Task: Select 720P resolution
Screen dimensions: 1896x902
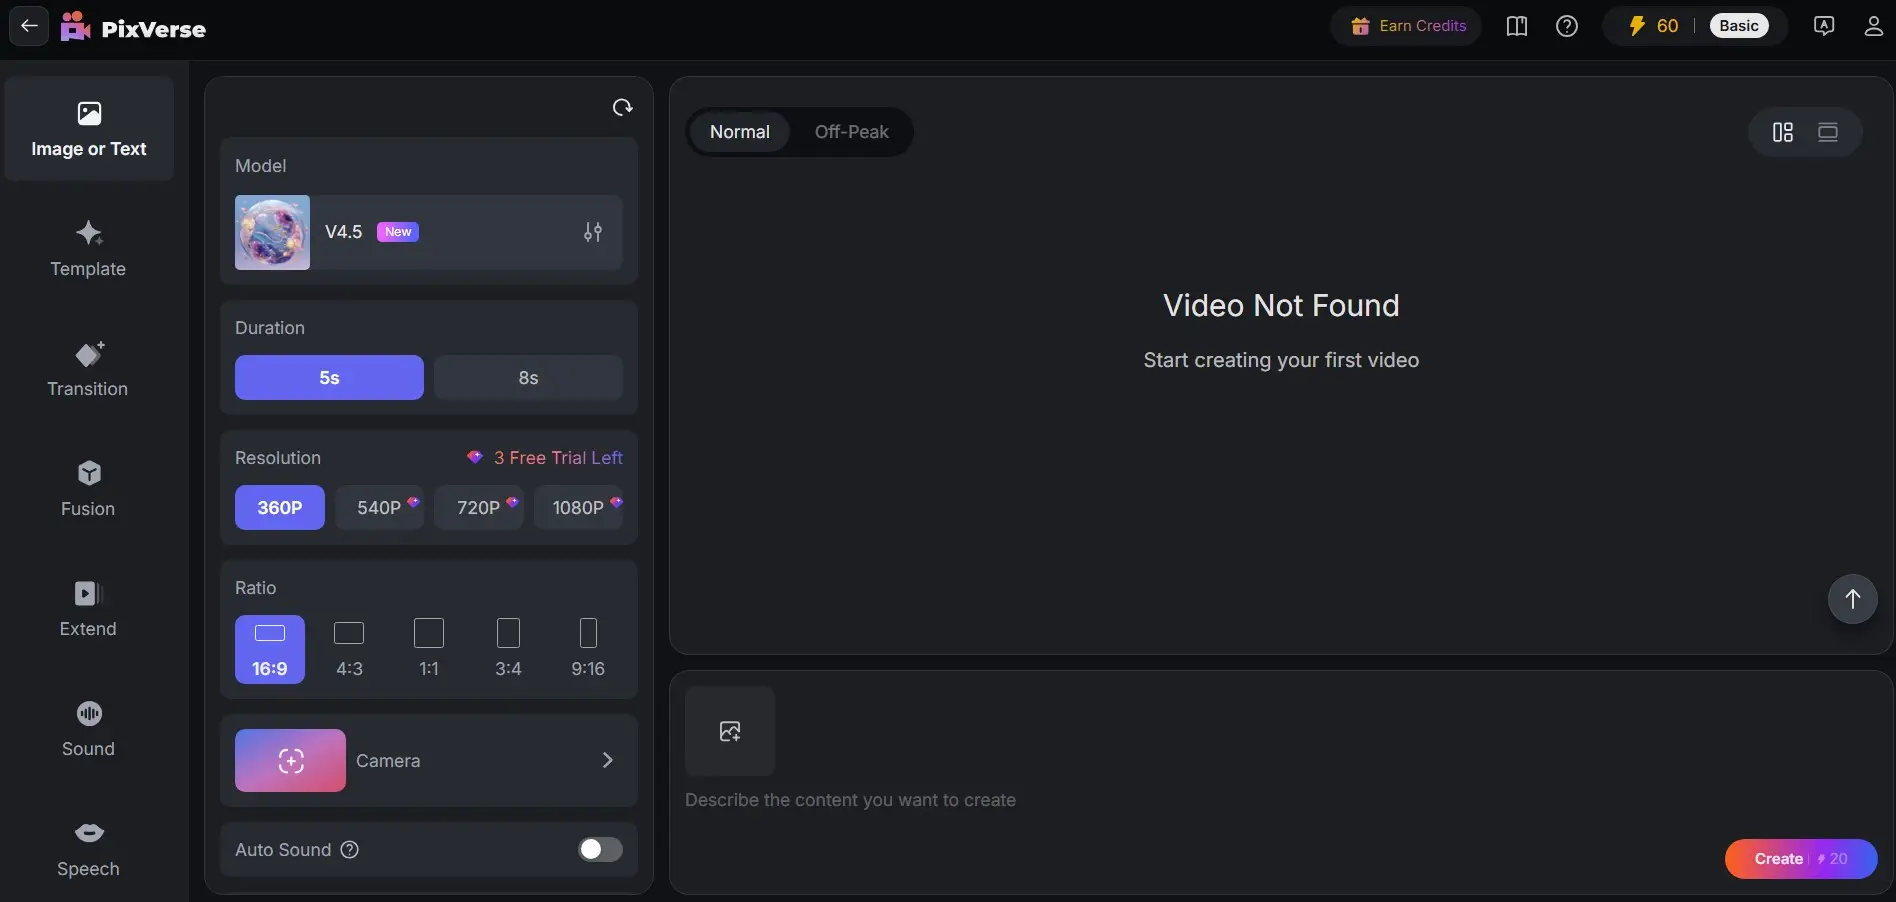Action: pos(479,507)
